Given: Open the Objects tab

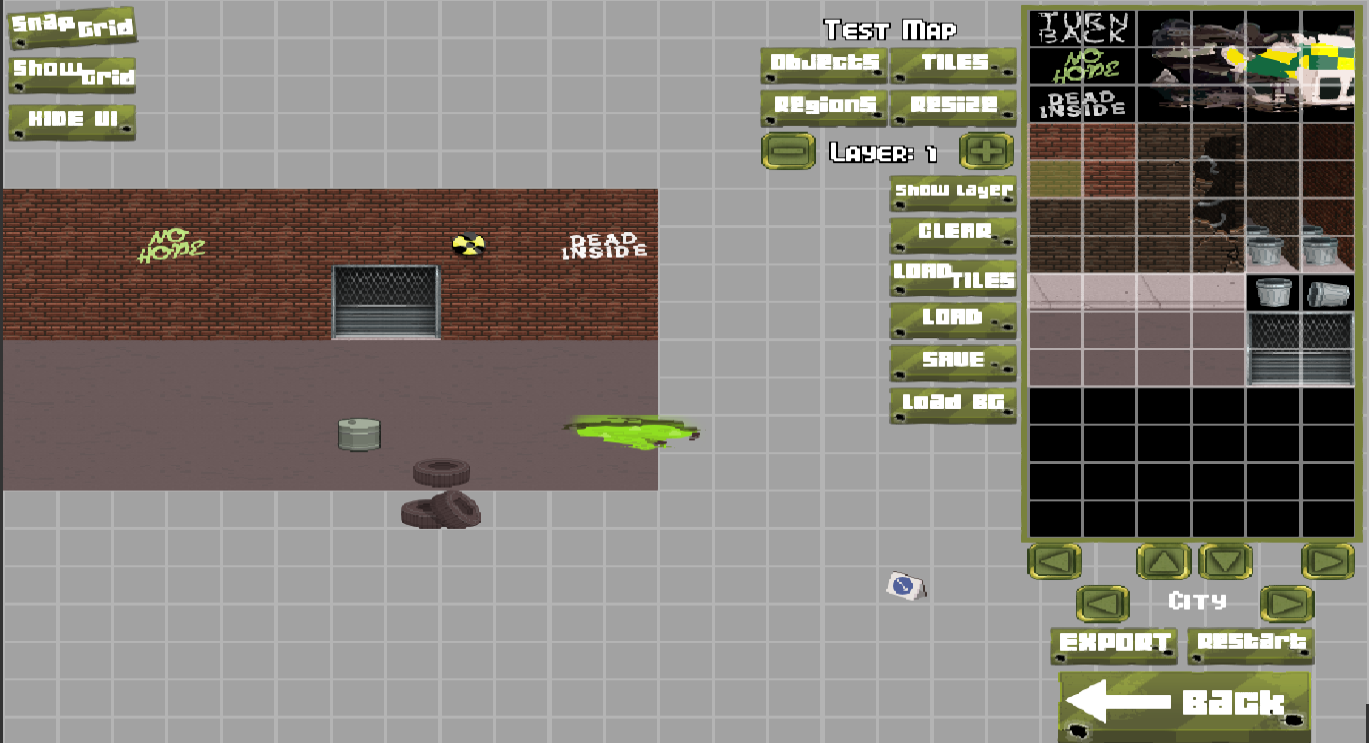Looking at the screenshot, I should coord(824,64).
